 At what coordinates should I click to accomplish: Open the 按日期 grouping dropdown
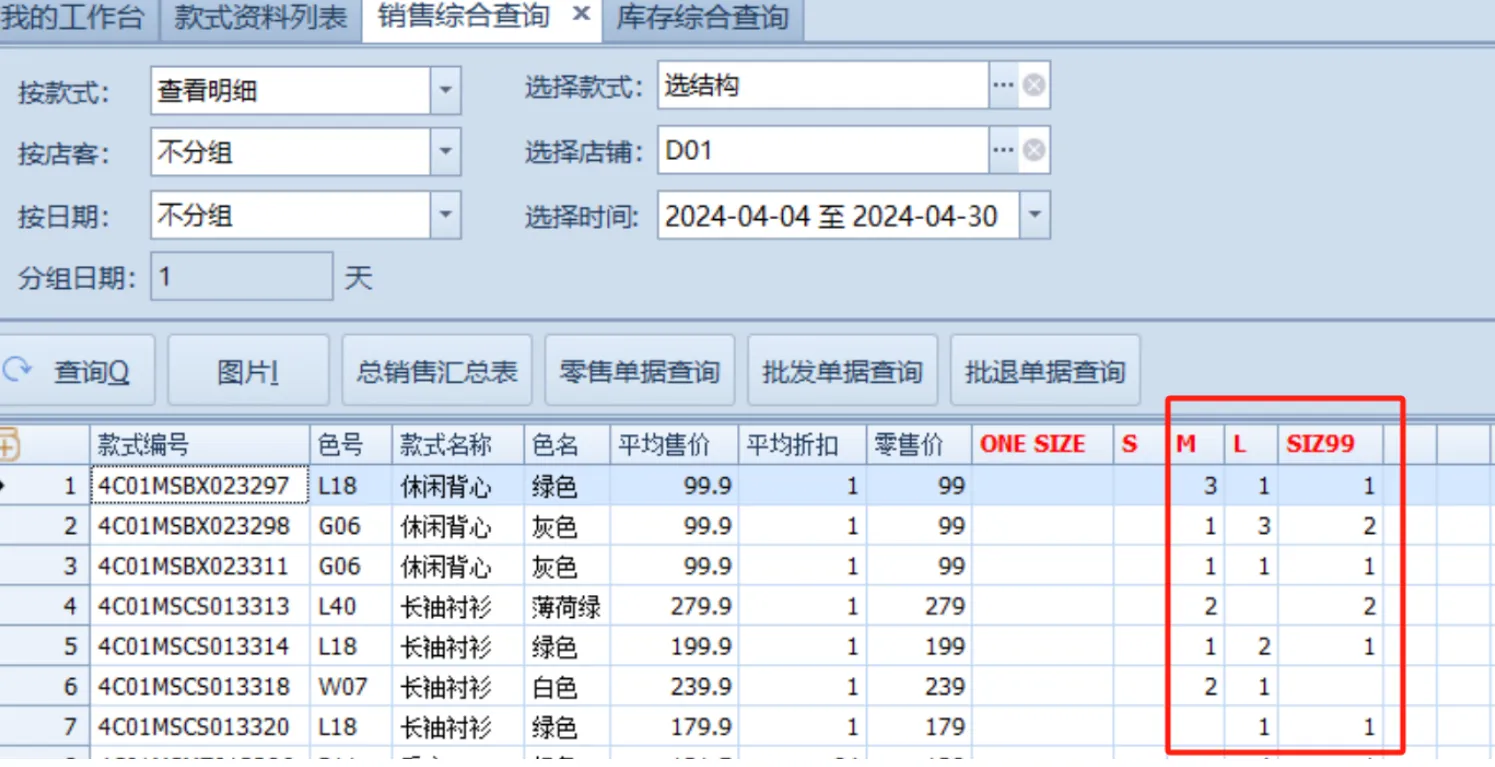[445, 215]
